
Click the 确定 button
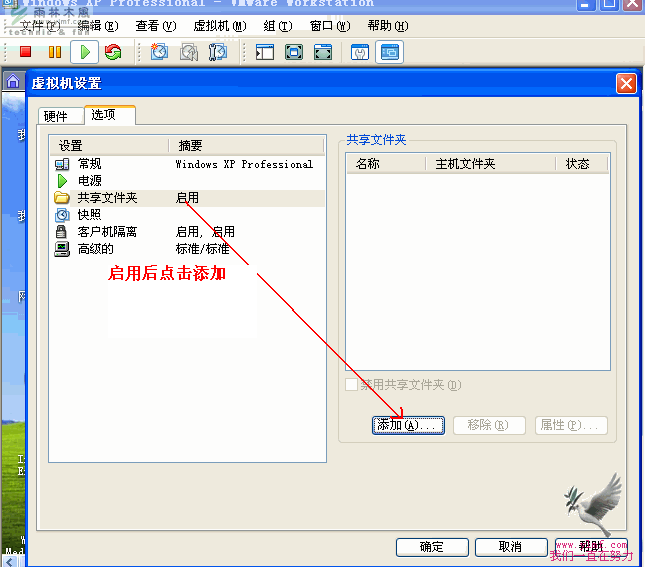[432, 547]
